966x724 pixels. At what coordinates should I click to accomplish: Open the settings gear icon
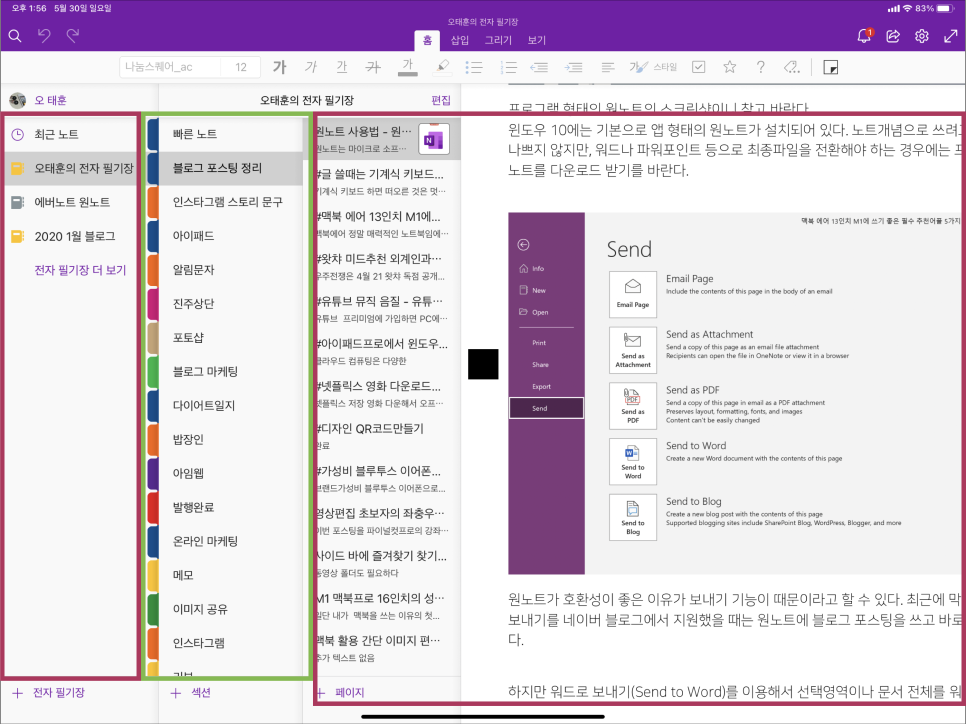coord(922,36)
